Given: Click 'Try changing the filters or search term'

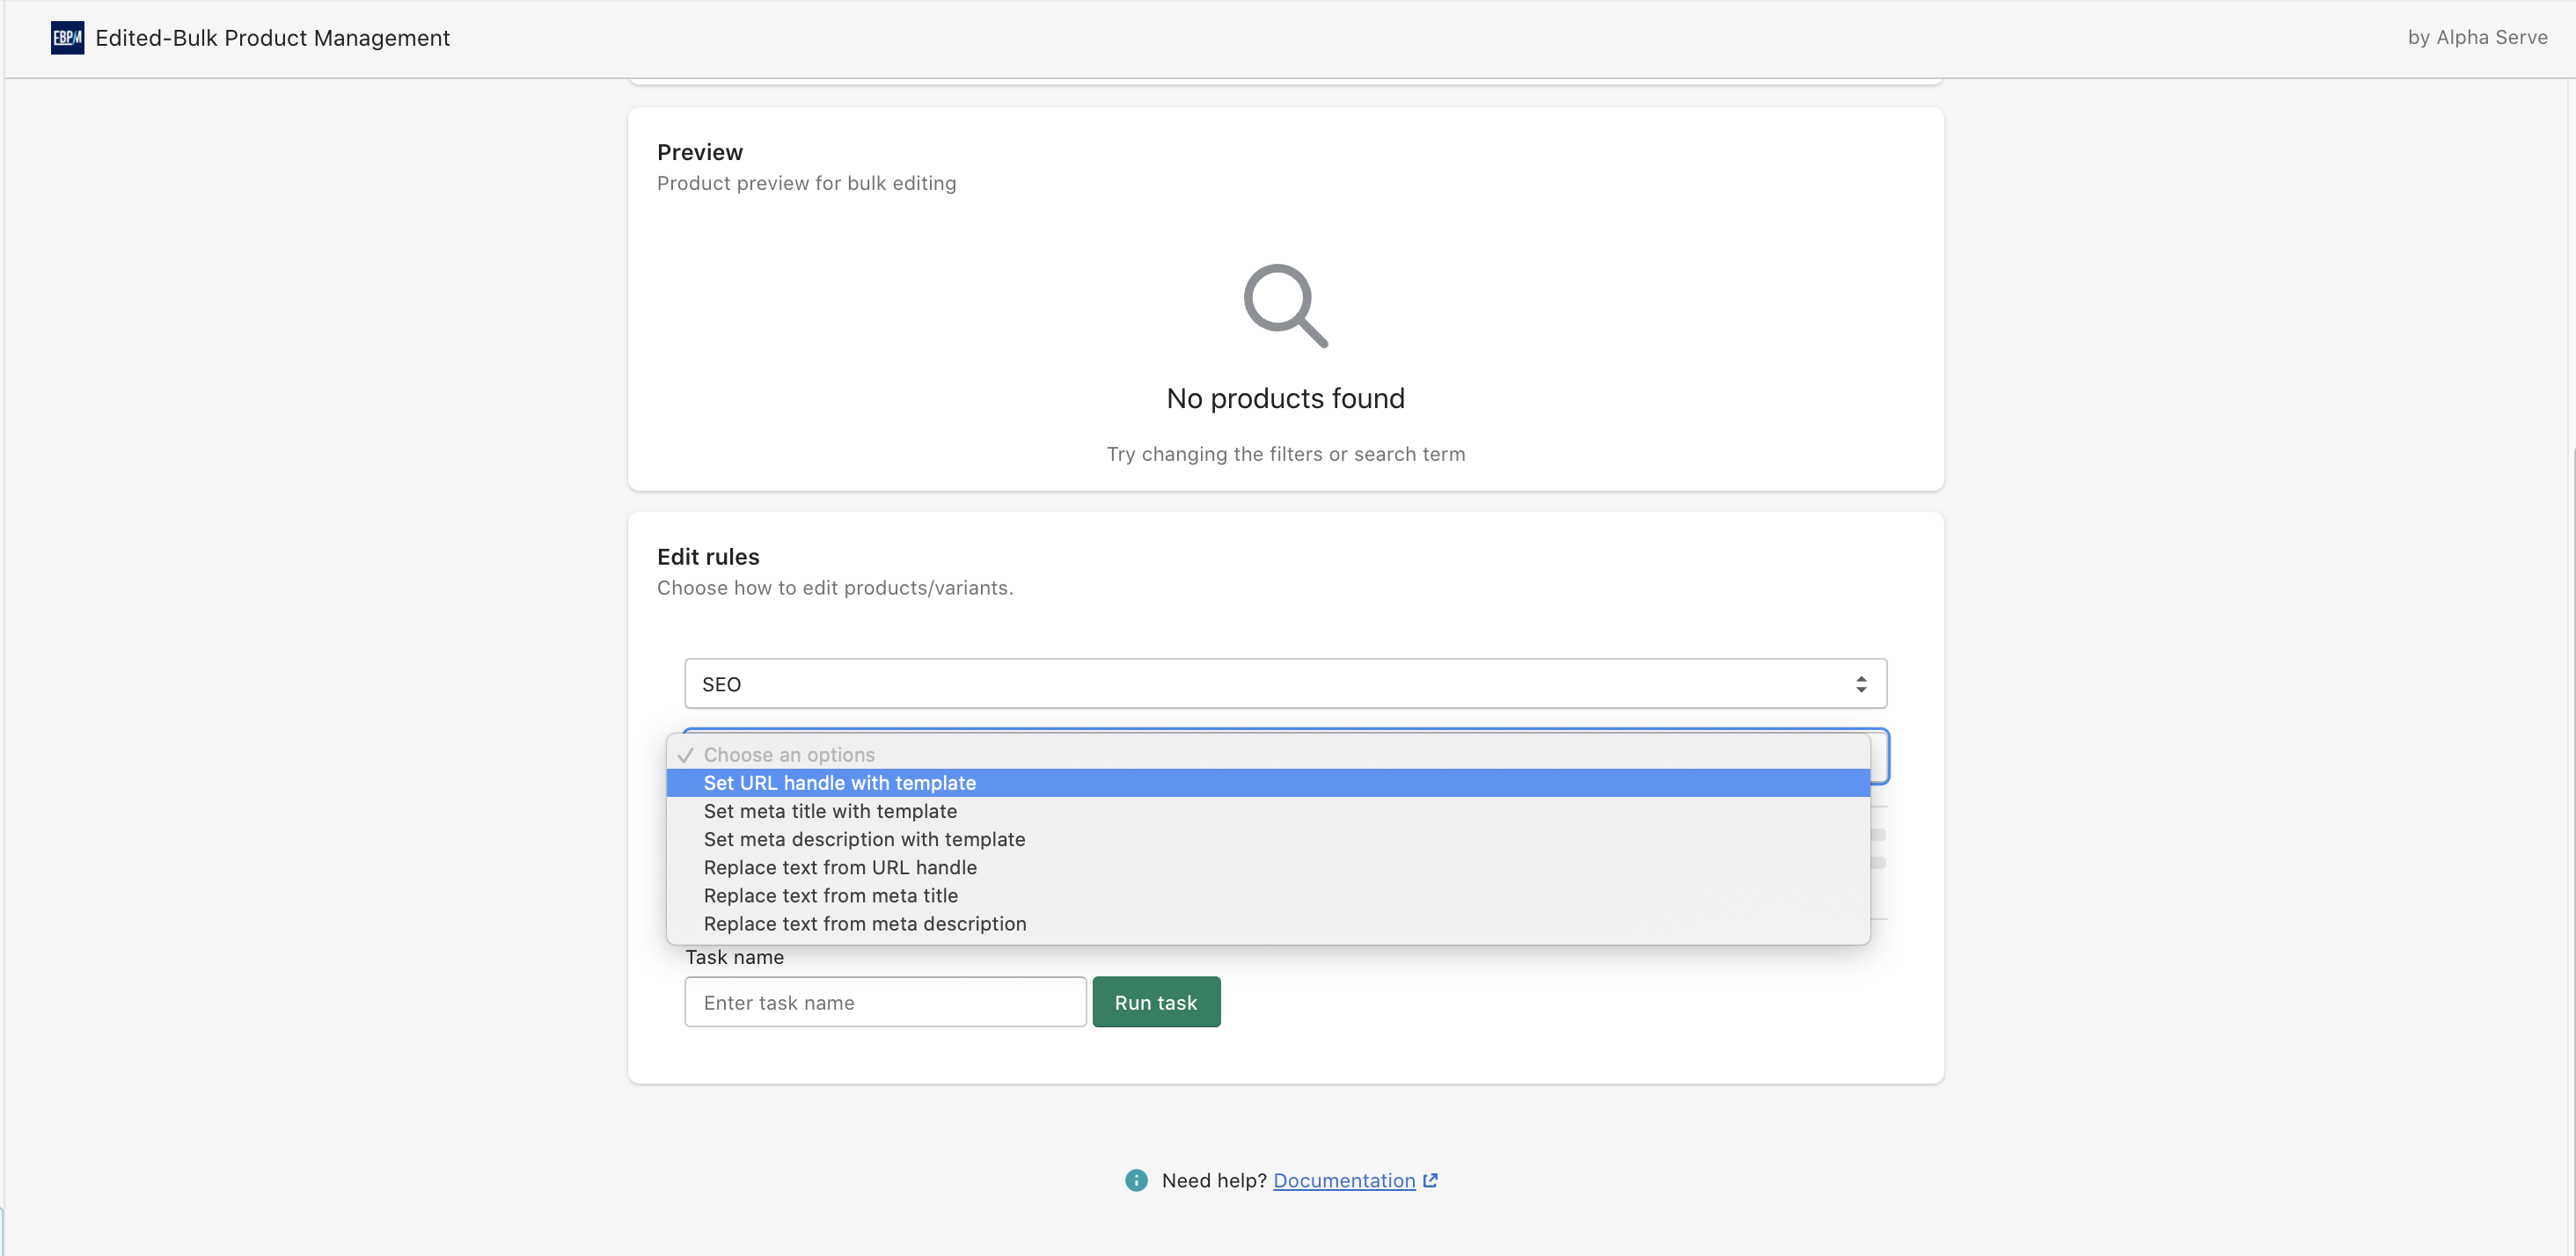Looking at the screenshot, I should [x=1285, y=454].
